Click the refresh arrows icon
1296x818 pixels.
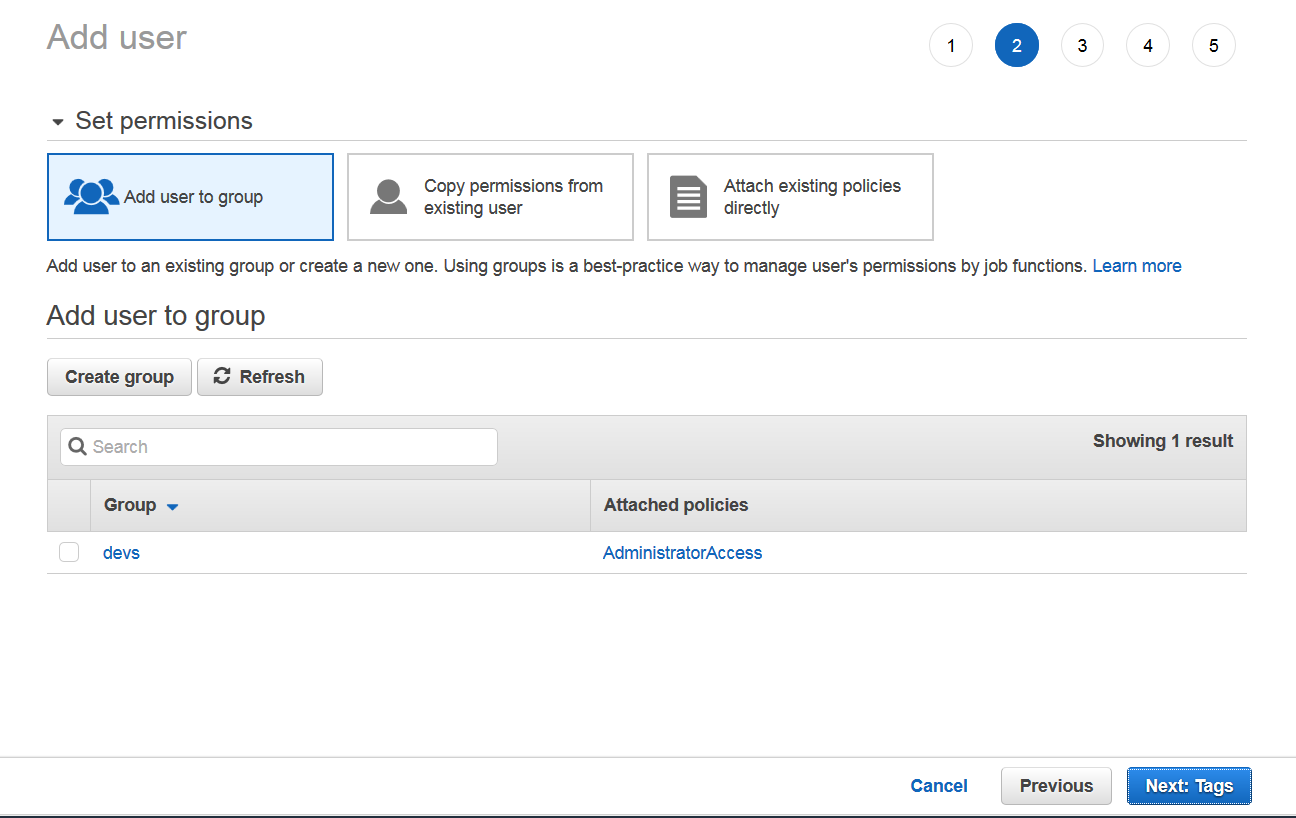pos(222,376)
